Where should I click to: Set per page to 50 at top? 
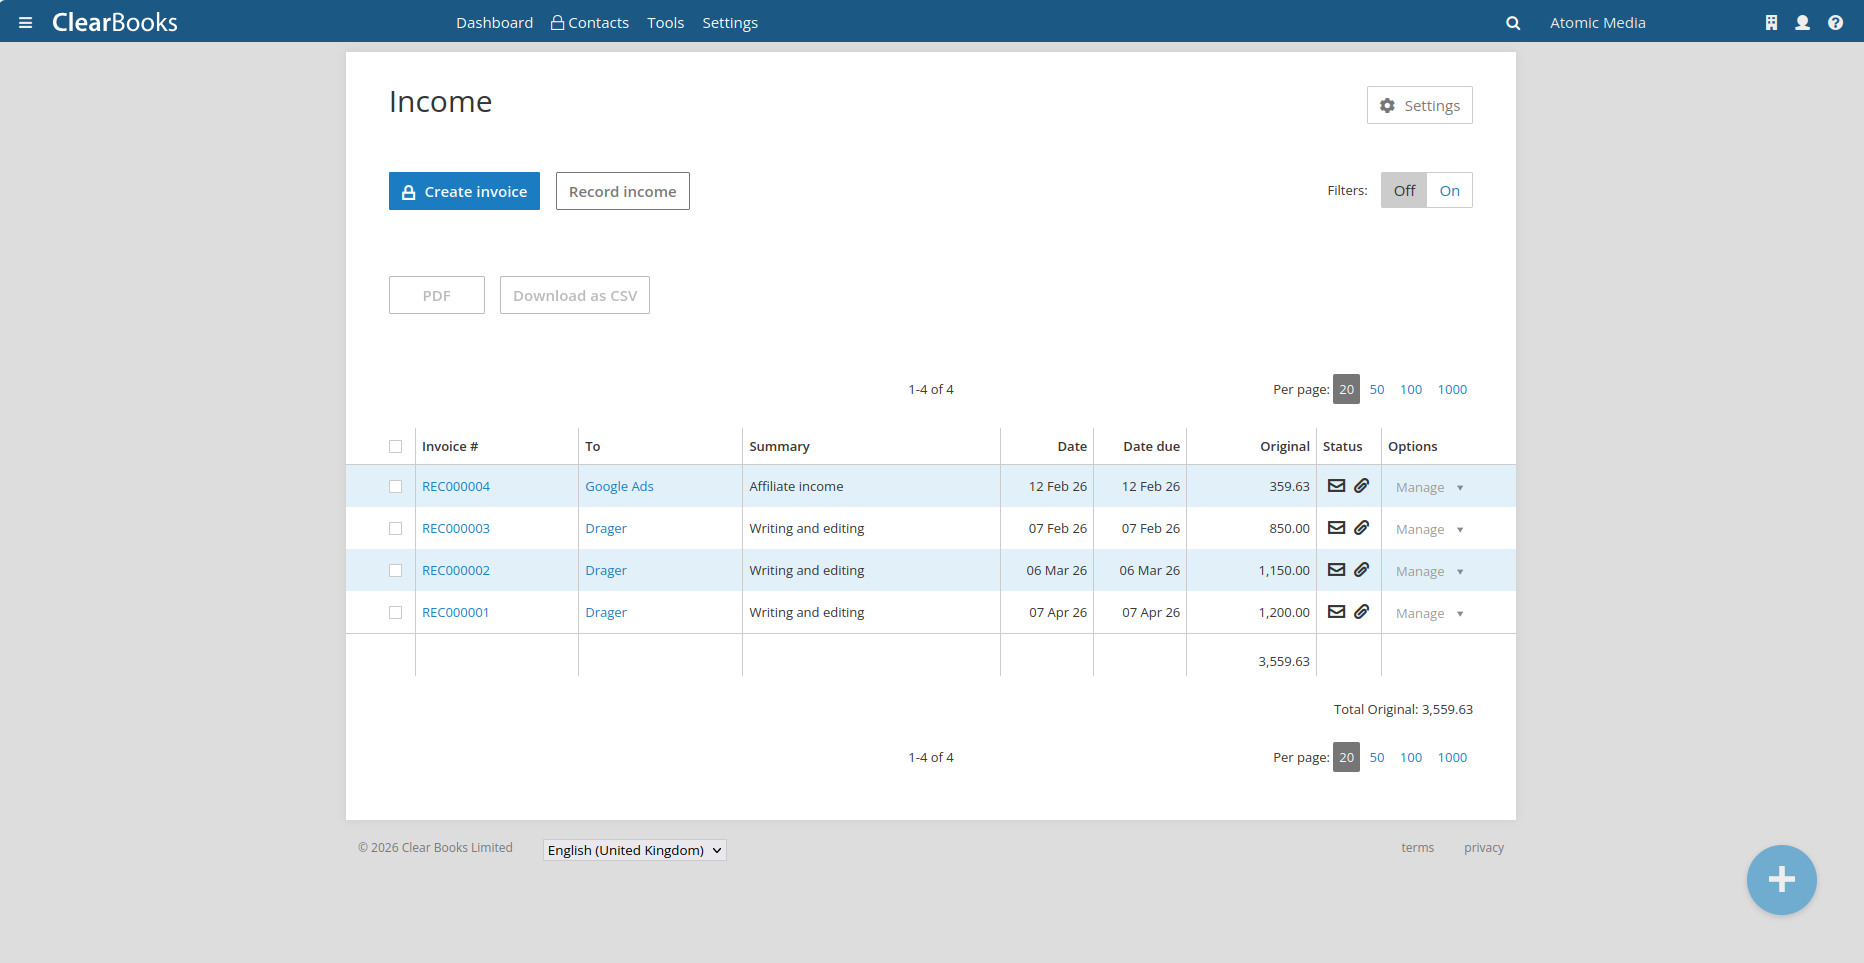point(1377,389)
